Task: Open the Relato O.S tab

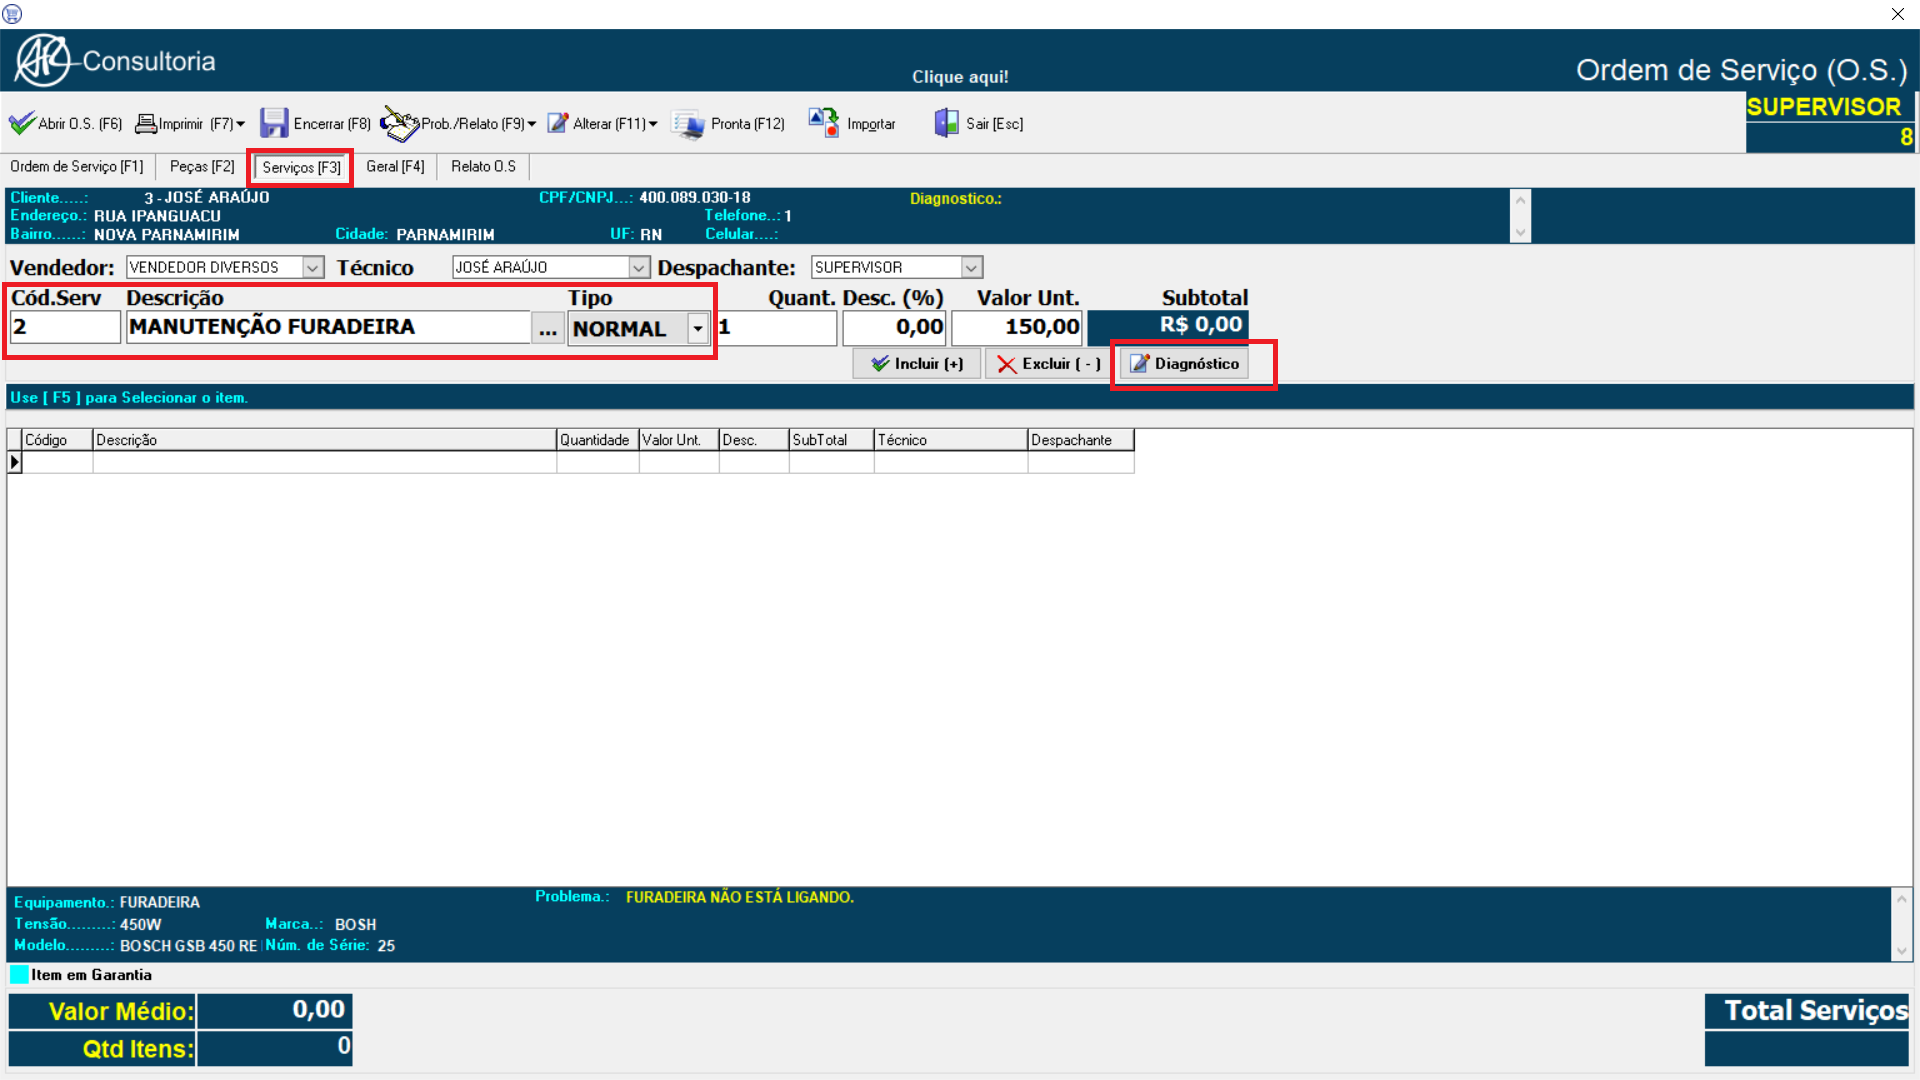Action: [483, 166]
